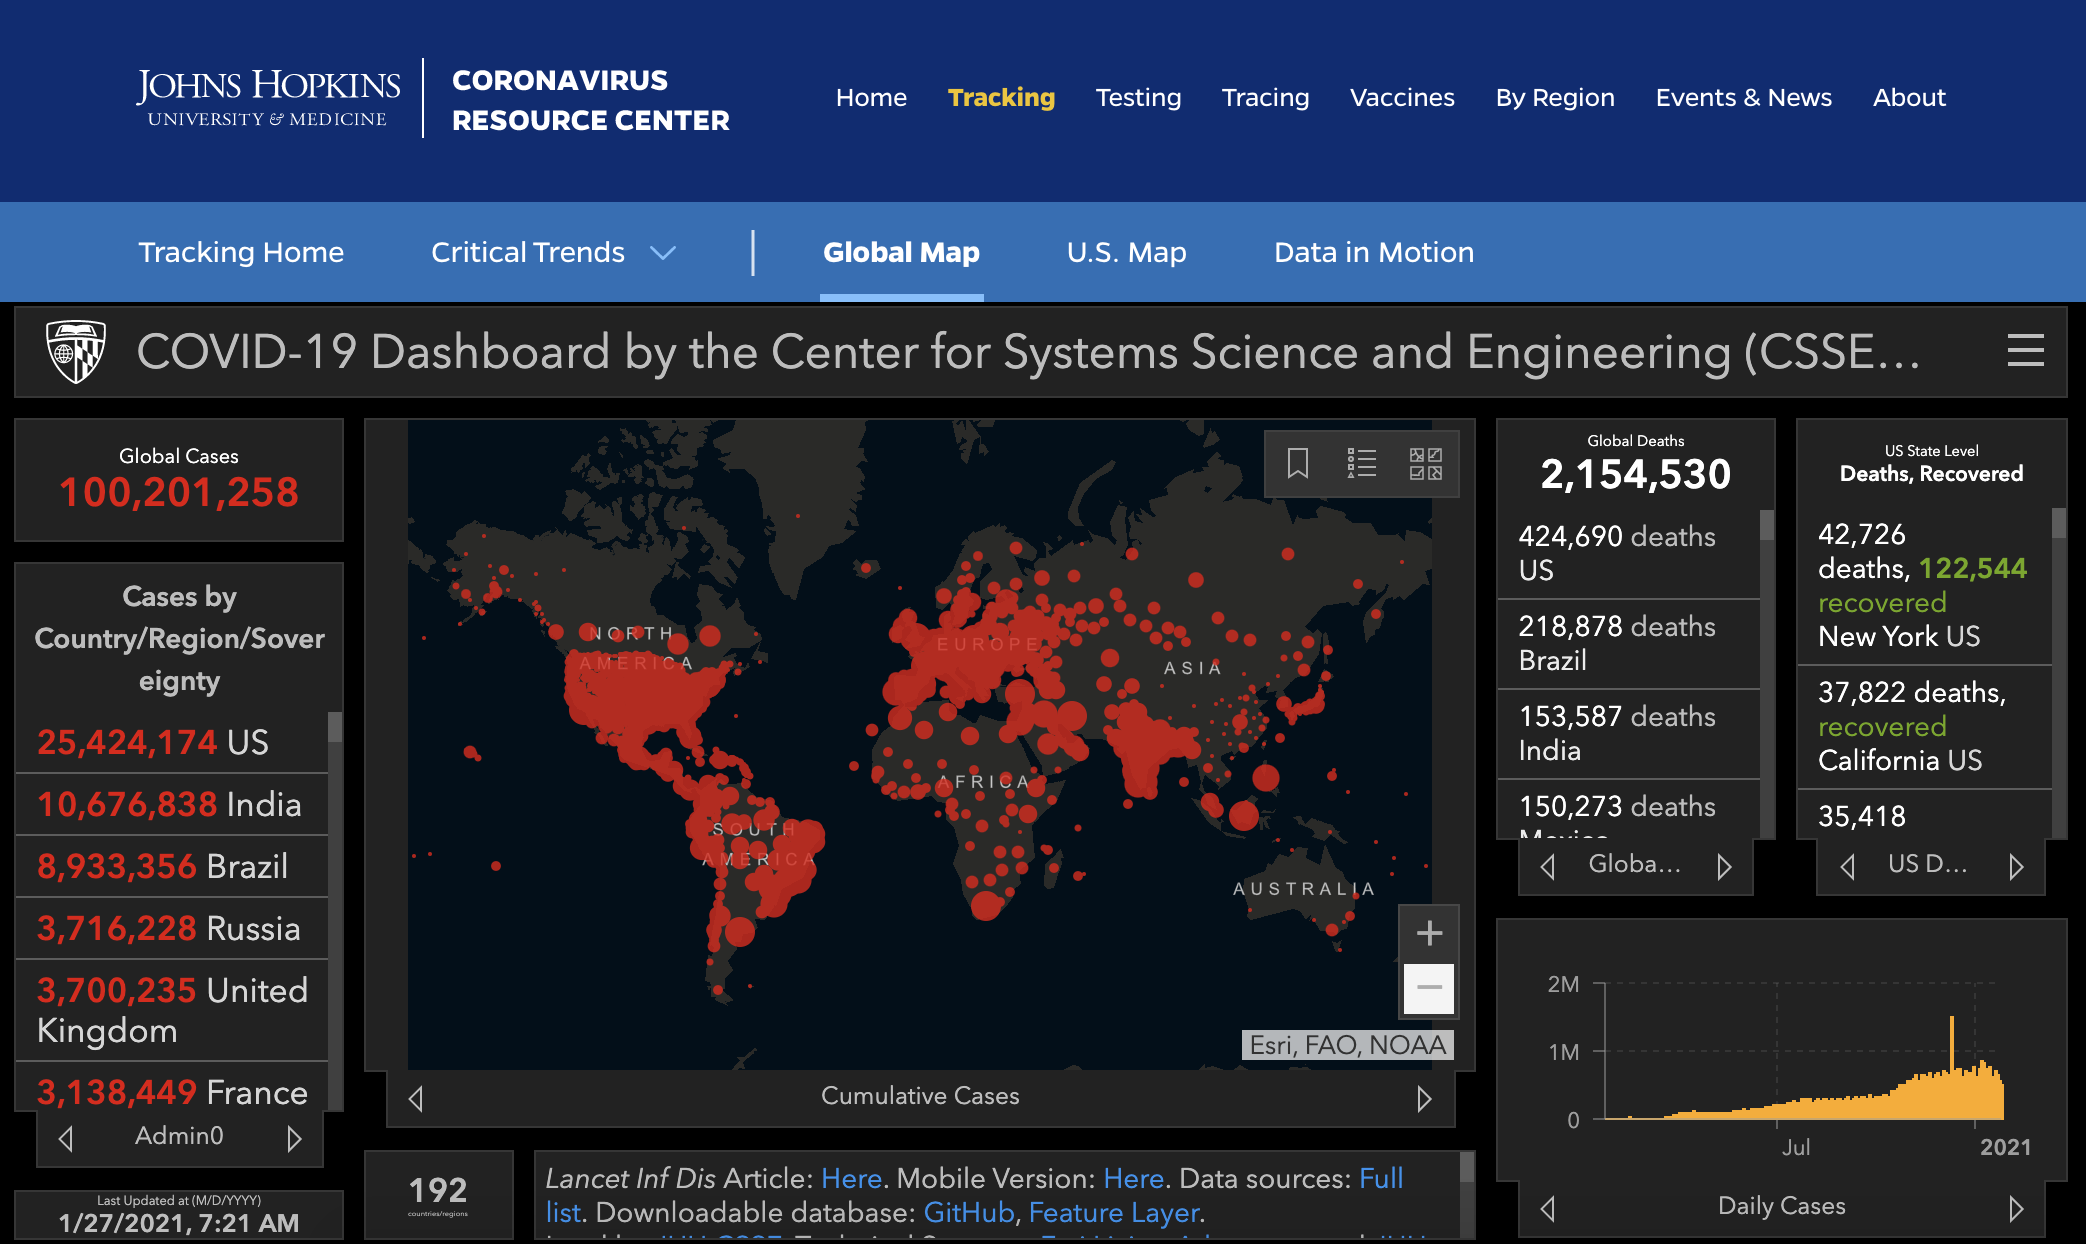Advance Daily Cases chart to next
Image resolution: width=2086 pixels, height=1244 pixels.
[x=2016, y=1208]
